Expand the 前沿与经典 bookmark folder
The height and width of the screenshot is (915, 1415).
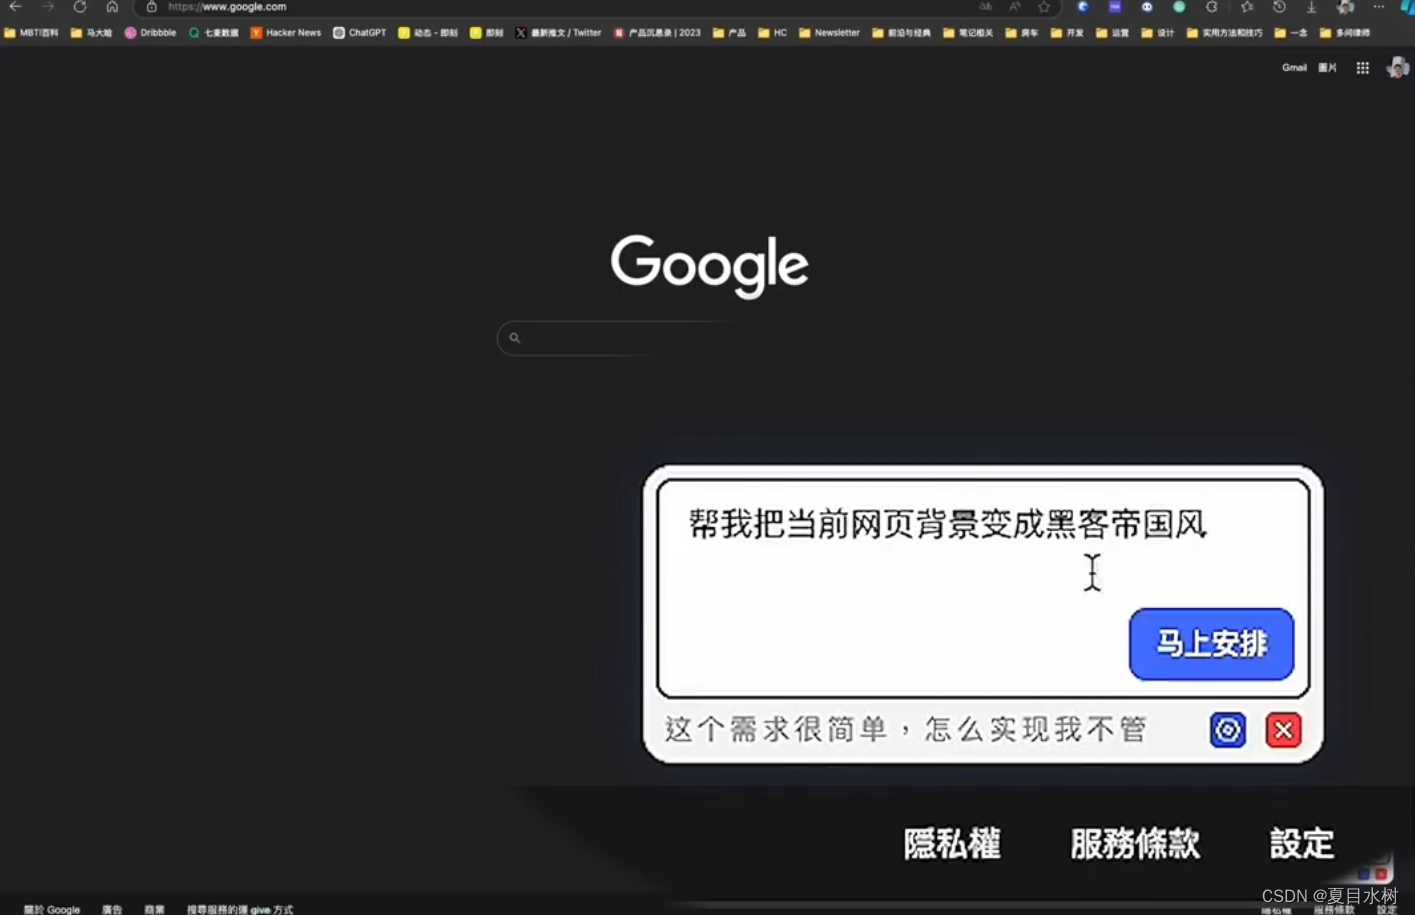click(x=901, y=33)
